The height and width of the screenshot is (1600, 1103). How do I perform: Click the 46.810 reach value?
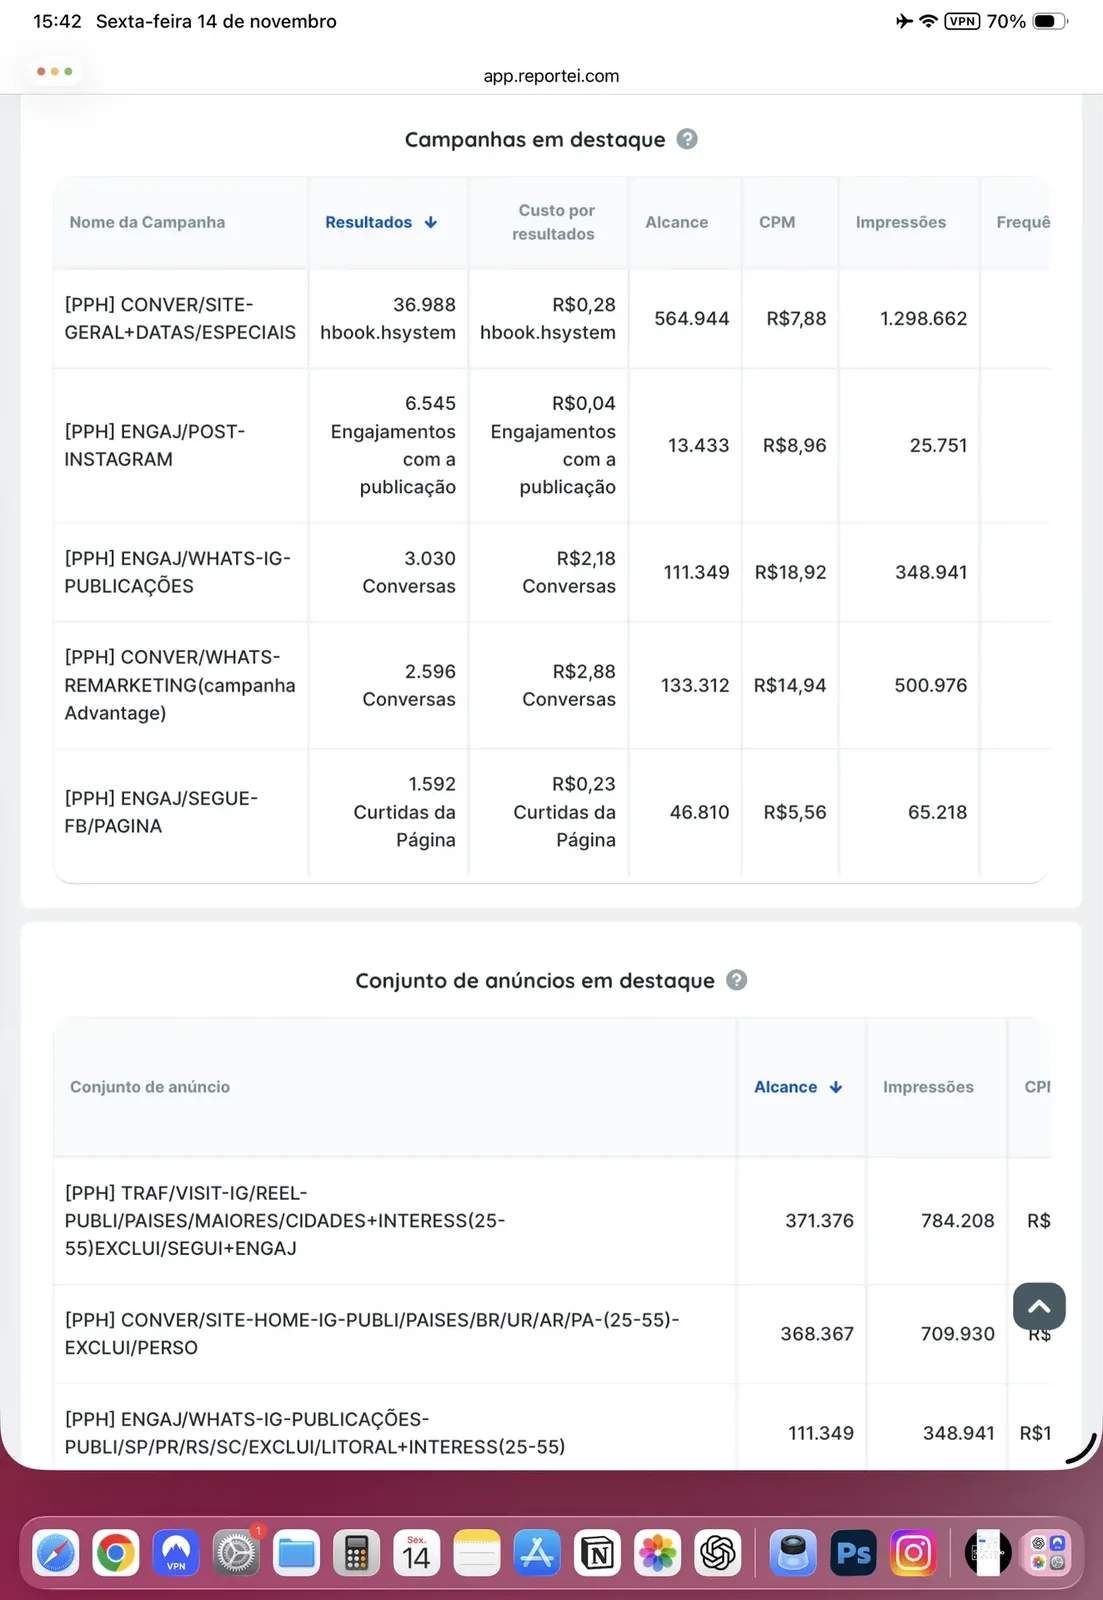pos(699,812)
